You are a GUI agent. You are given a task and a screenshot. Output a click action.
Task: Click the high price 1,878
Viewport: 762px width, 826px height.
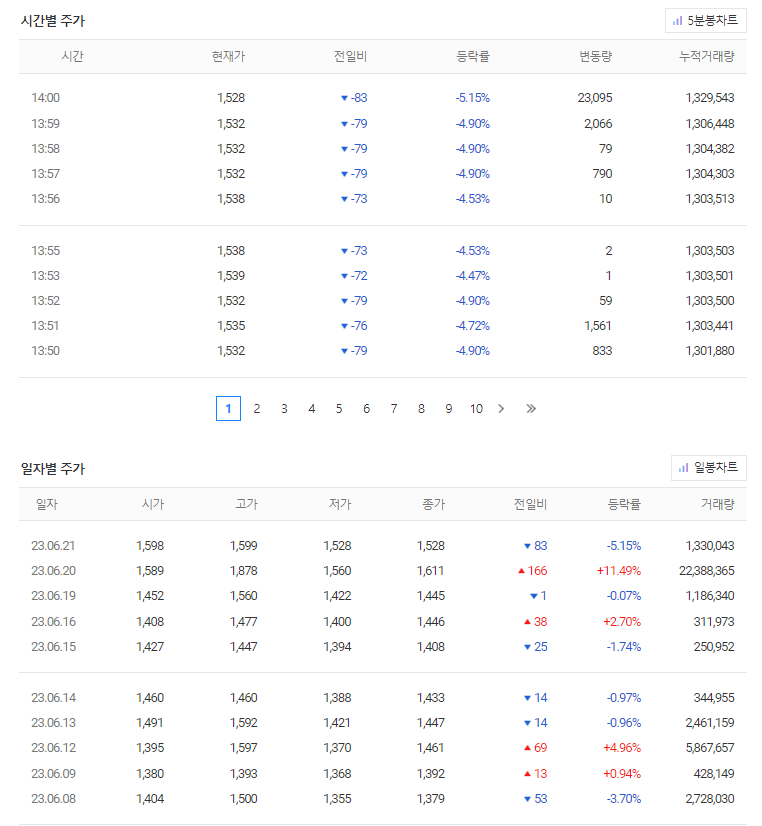point(244,571)
